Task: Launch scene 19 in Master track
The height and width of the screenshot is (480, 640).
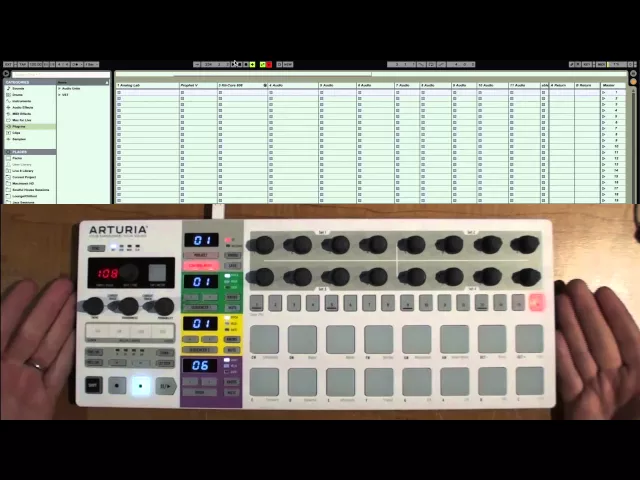Action: click(604, 200)
